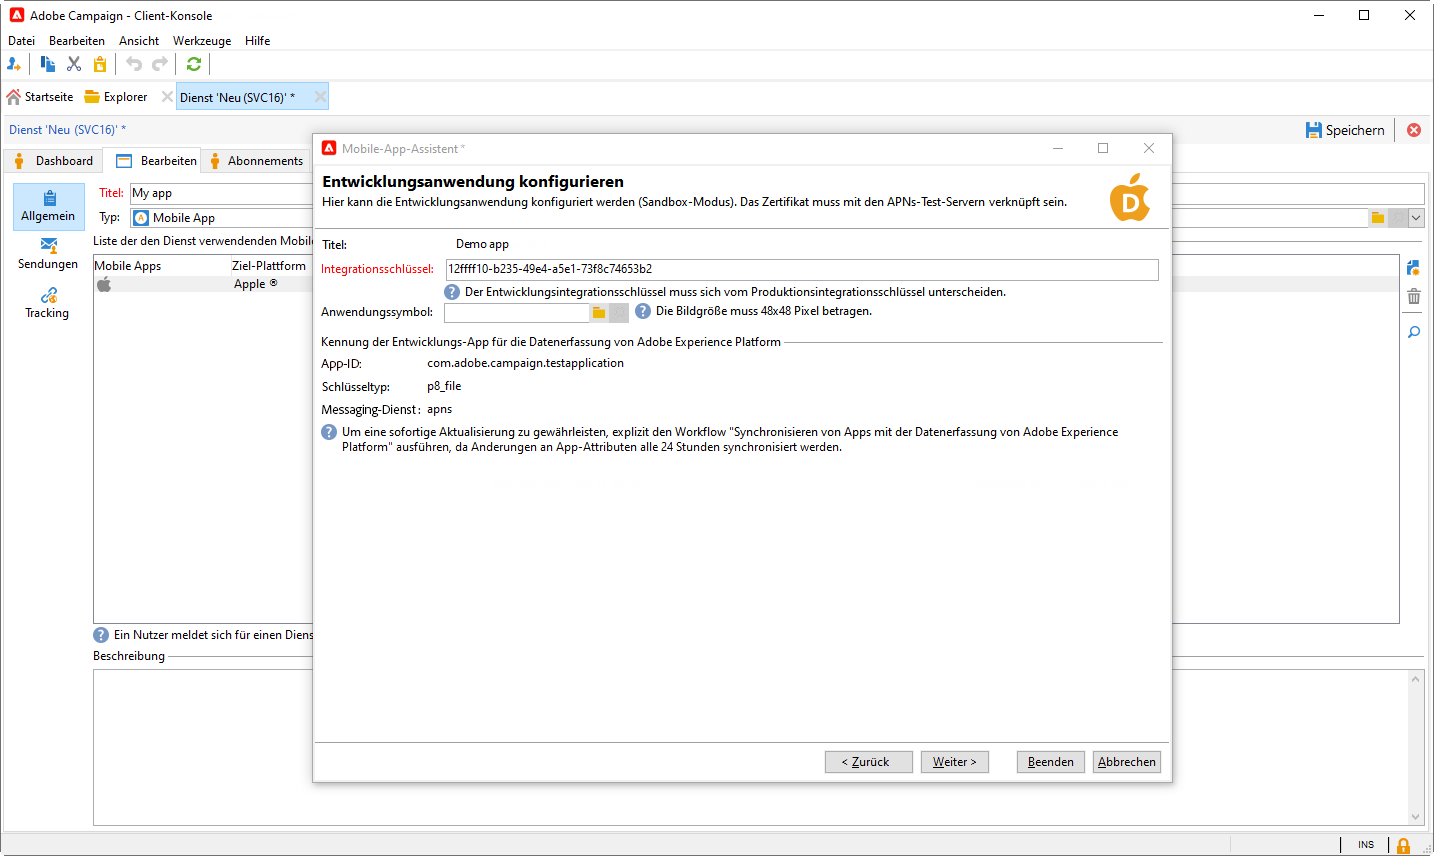
Task: Save the service with the Speichern button
Action: click(x=1345, y=130)
